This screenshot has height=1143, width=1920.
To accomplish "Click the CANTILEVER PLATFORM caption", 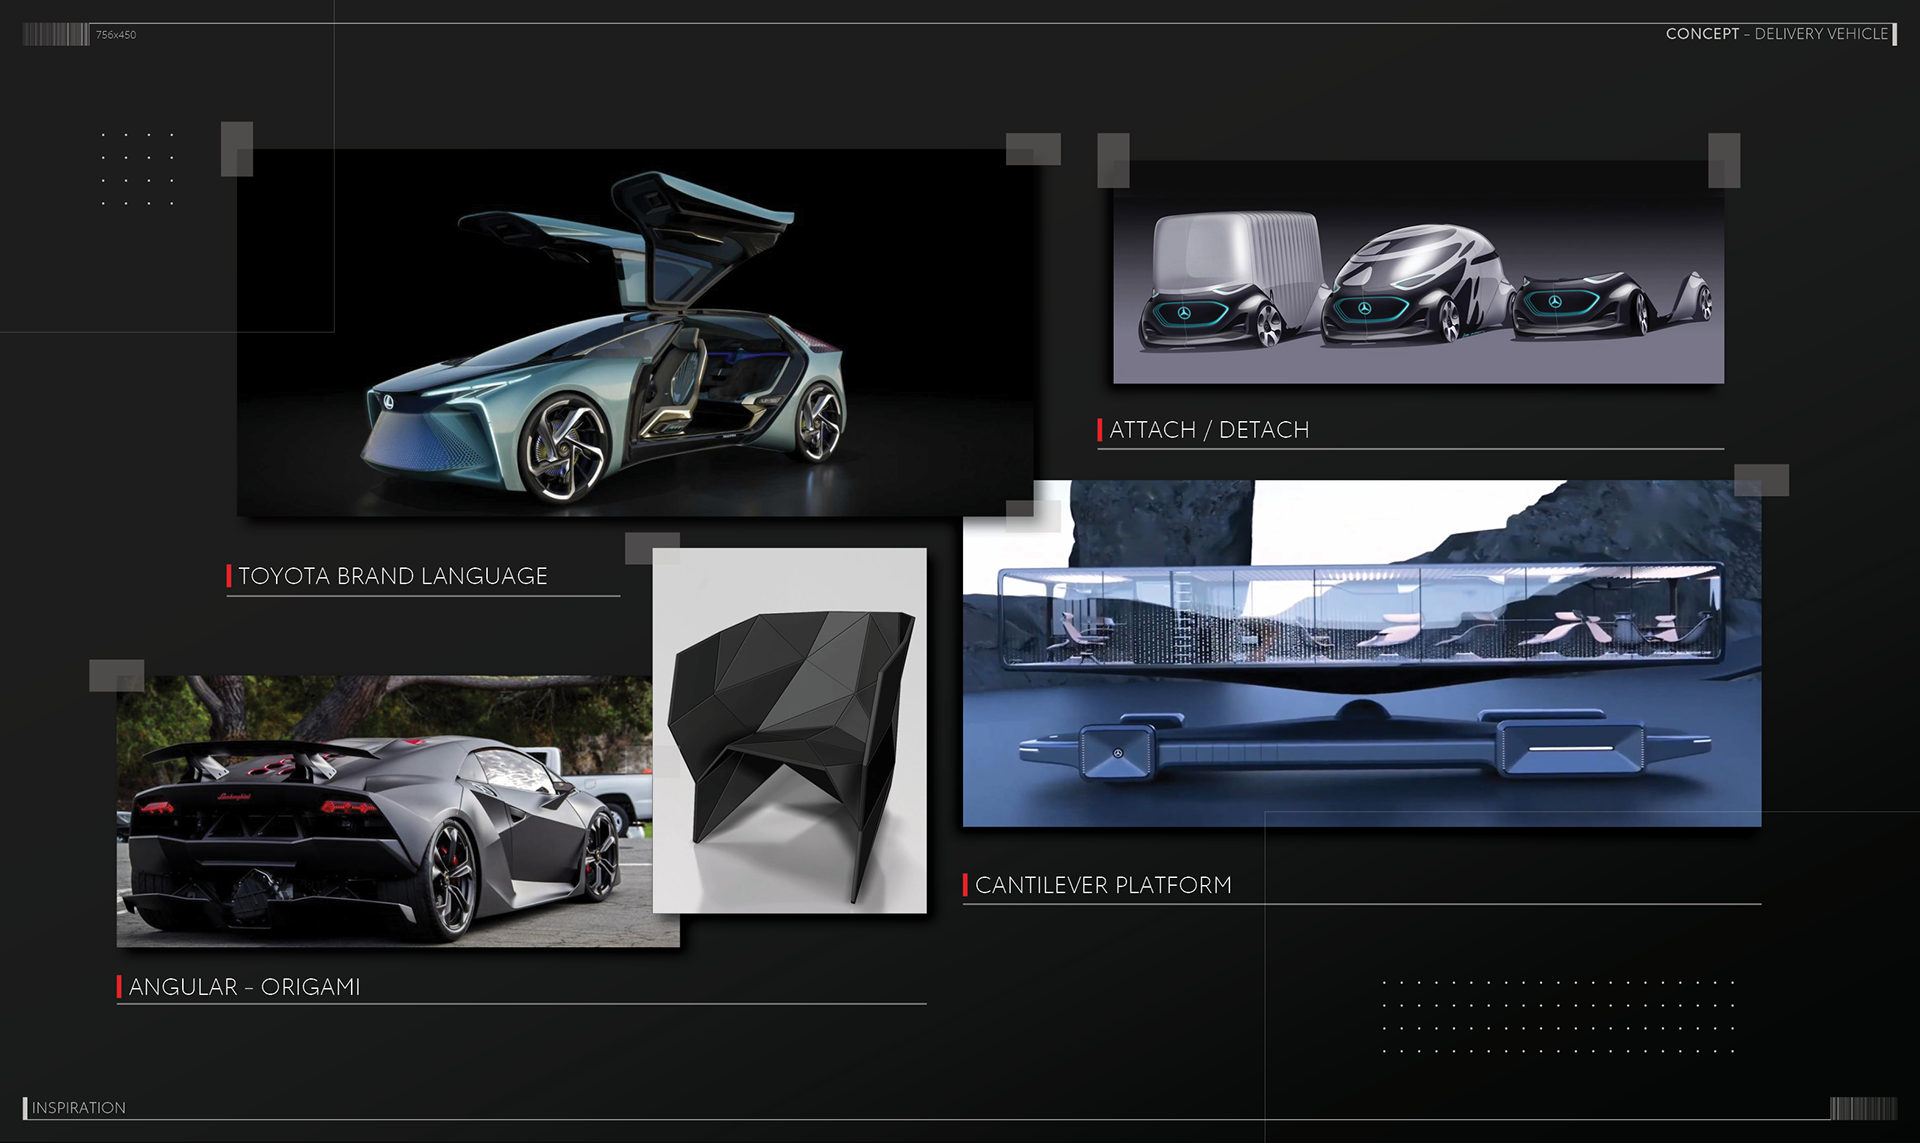I will (x=1103, y=885).
